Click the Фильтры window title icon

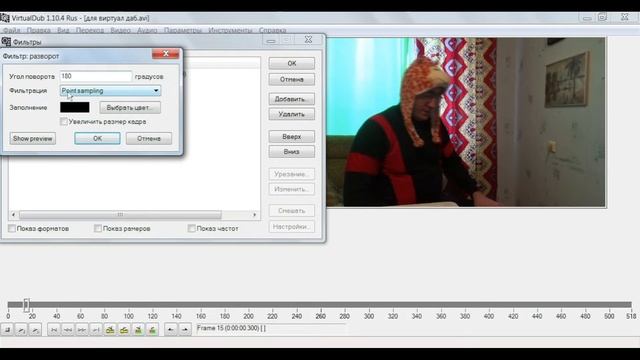6,42
